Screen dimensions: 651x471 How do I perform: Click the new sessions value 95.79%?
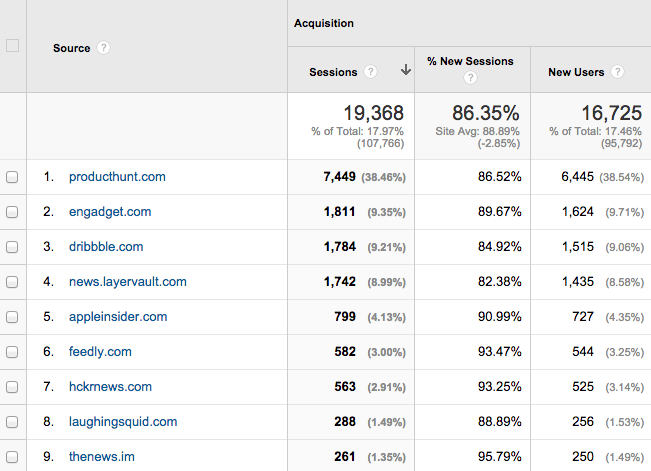[x=499, y=456]
